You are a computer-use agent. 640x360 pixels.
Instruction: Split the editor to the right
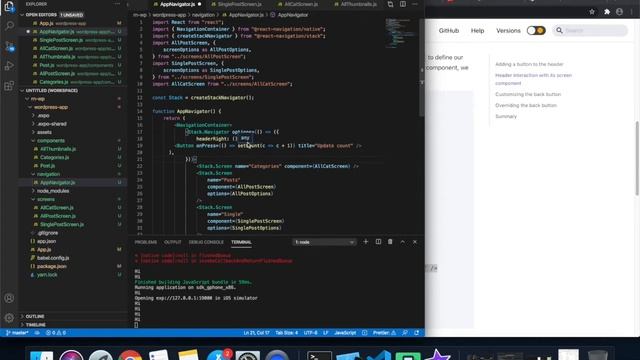[403, 4]
